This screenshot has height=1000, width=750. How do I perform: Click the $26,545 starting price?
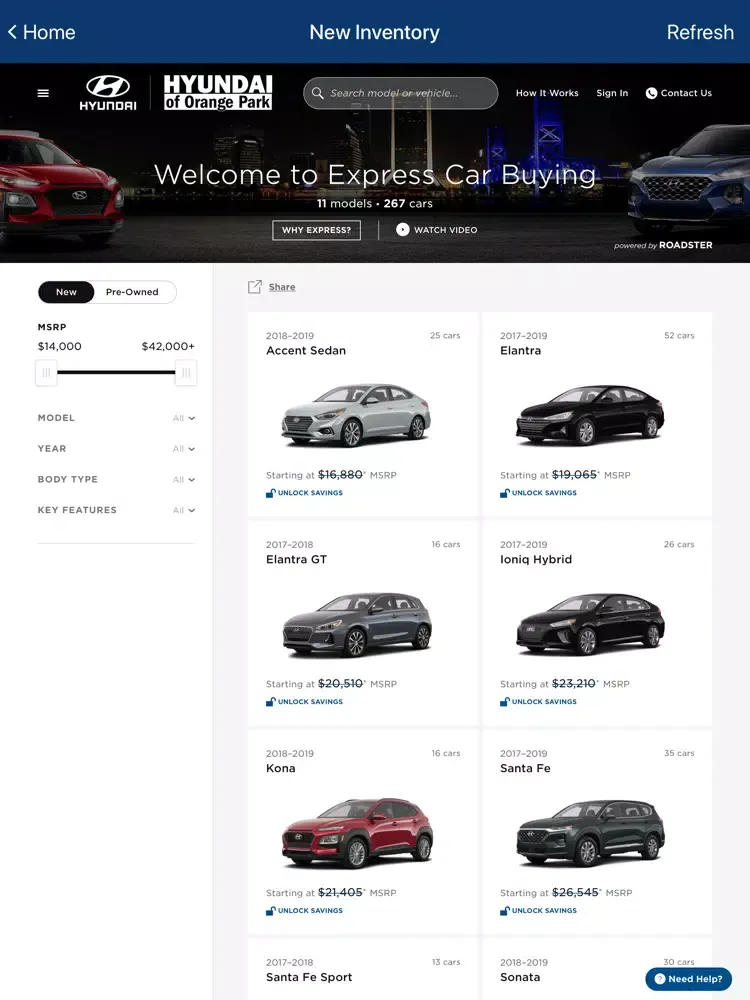575,892
